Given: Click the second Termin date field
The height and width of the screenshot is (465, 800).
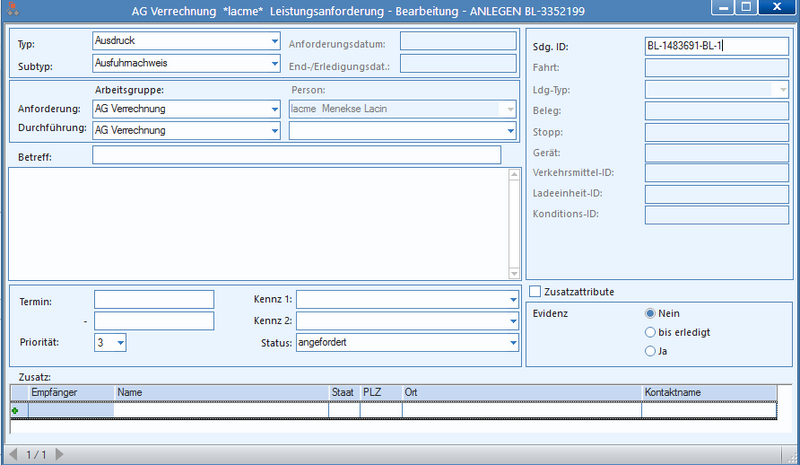Looking at the screenshot, I should [154, 321].
